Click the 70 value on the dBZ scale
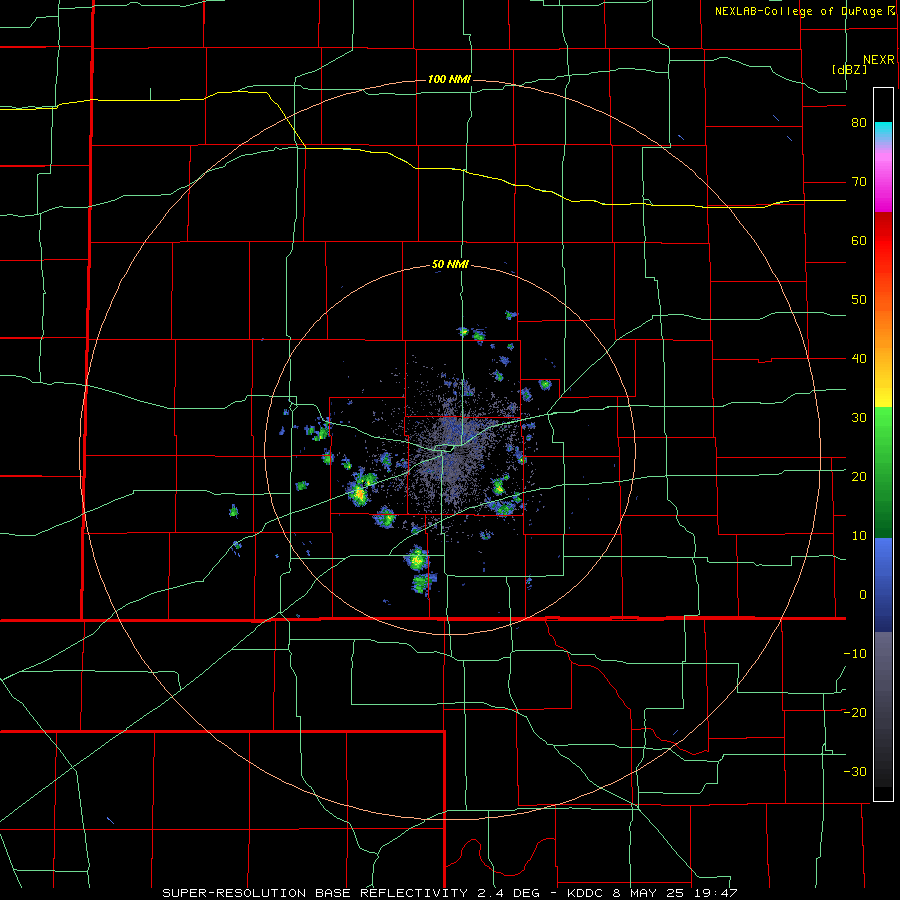Screen dimensions: 900x900 pyautogui.click(x=859, y=182)
